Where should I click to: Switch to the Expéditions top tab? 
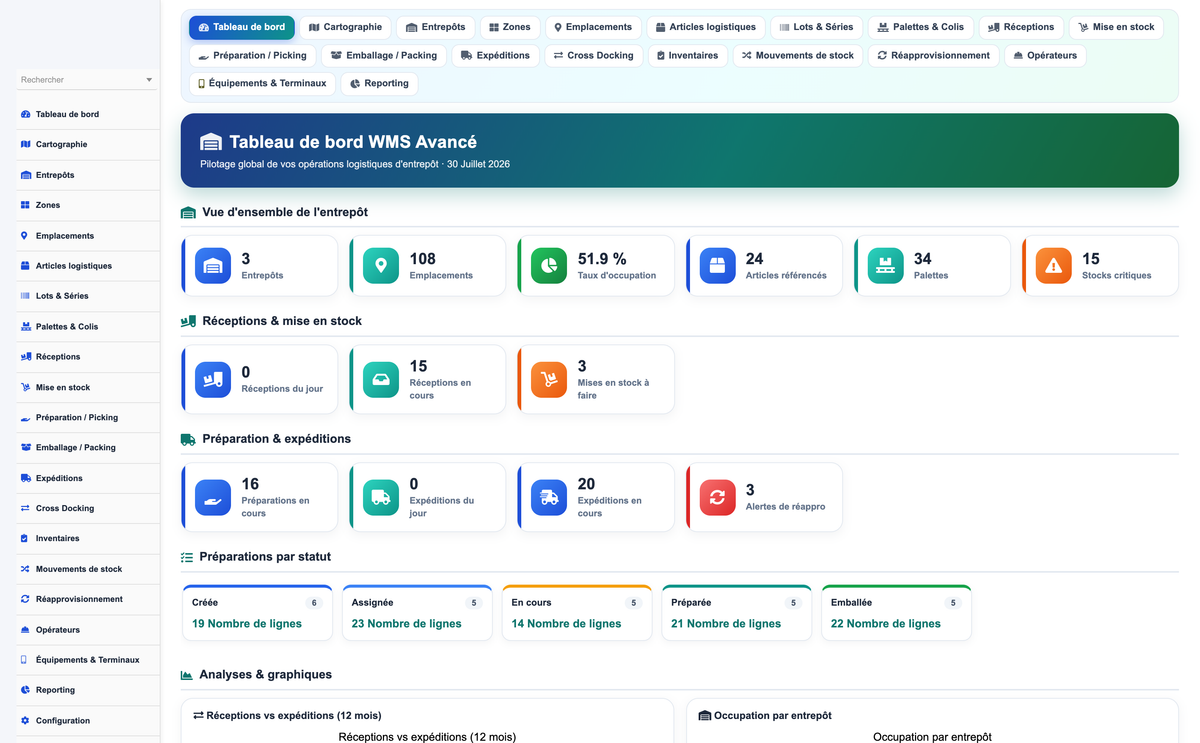point(496,55)
